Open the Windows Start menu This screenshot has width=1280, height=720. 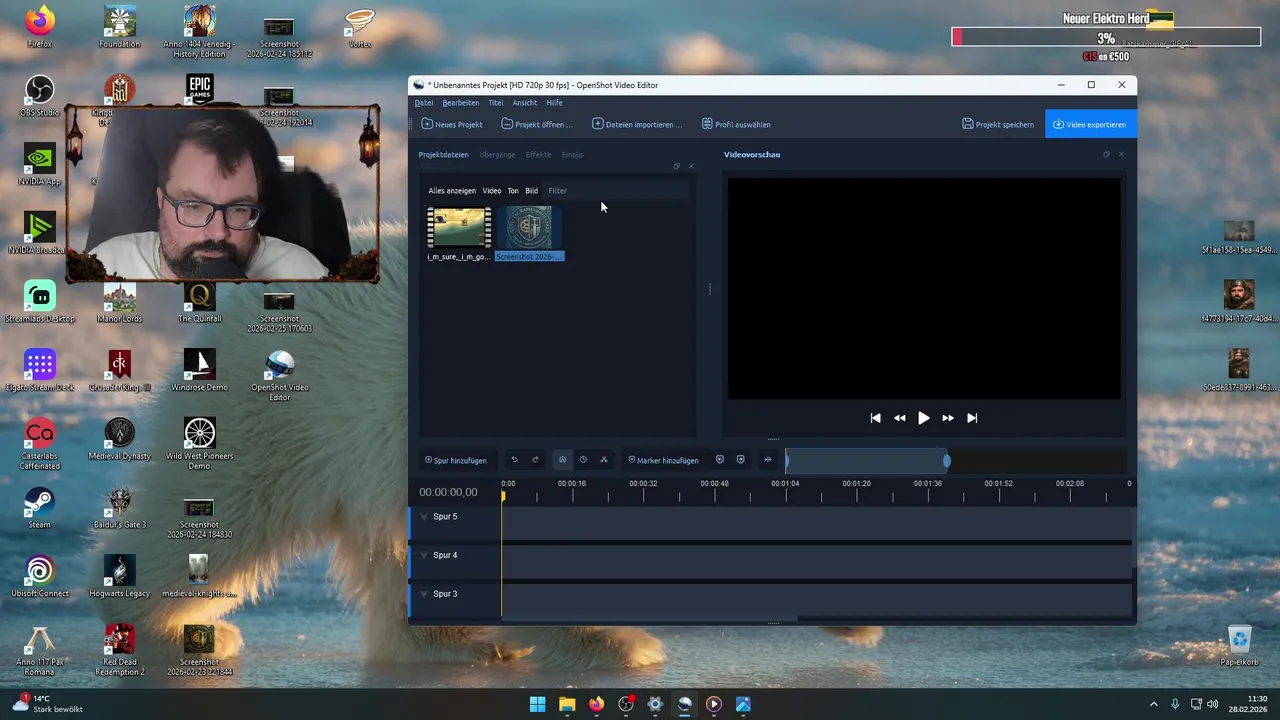click(x=537, y=704)
